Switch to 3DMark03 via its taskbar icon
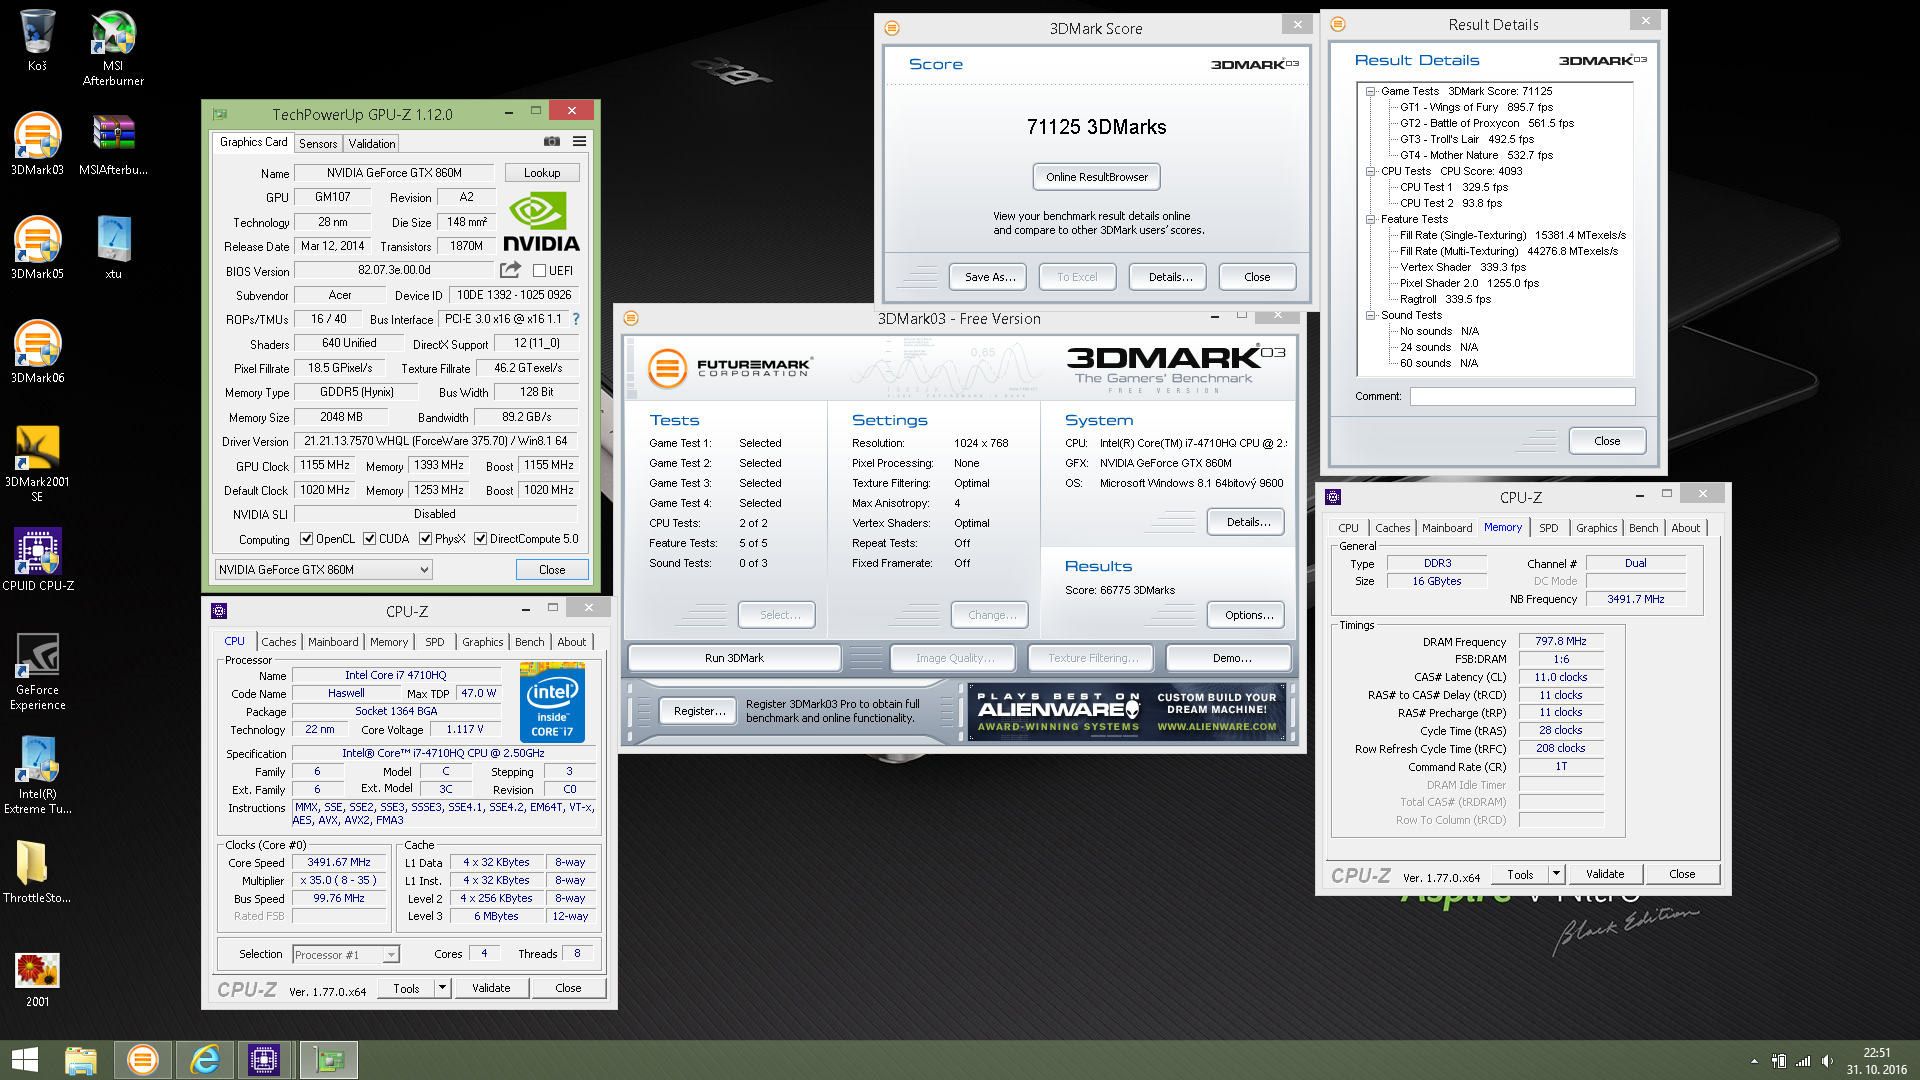Screen dimensions: 1920x1080 143,1060
